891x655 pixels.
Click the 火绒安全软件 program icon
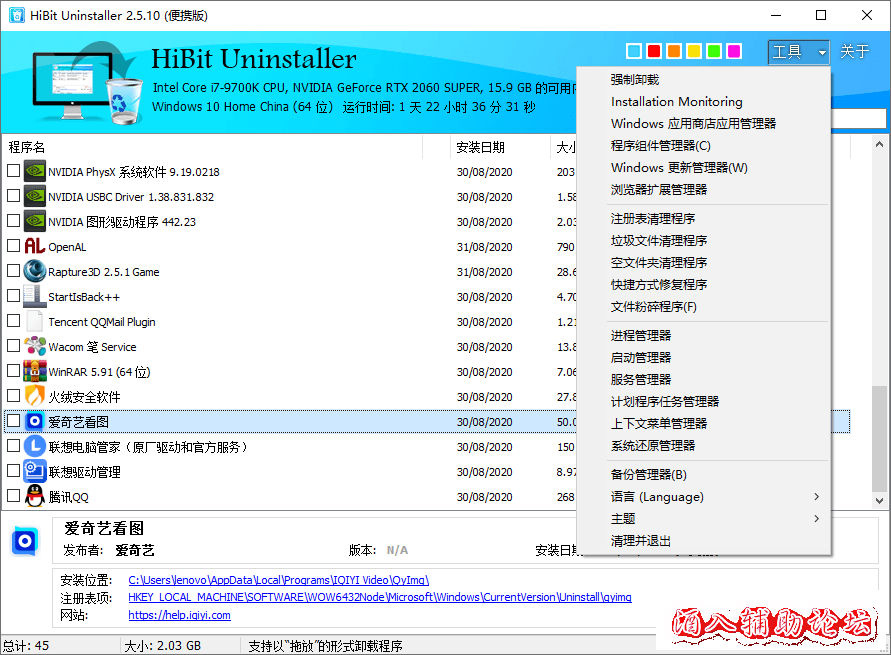click(x=34, y=396)
